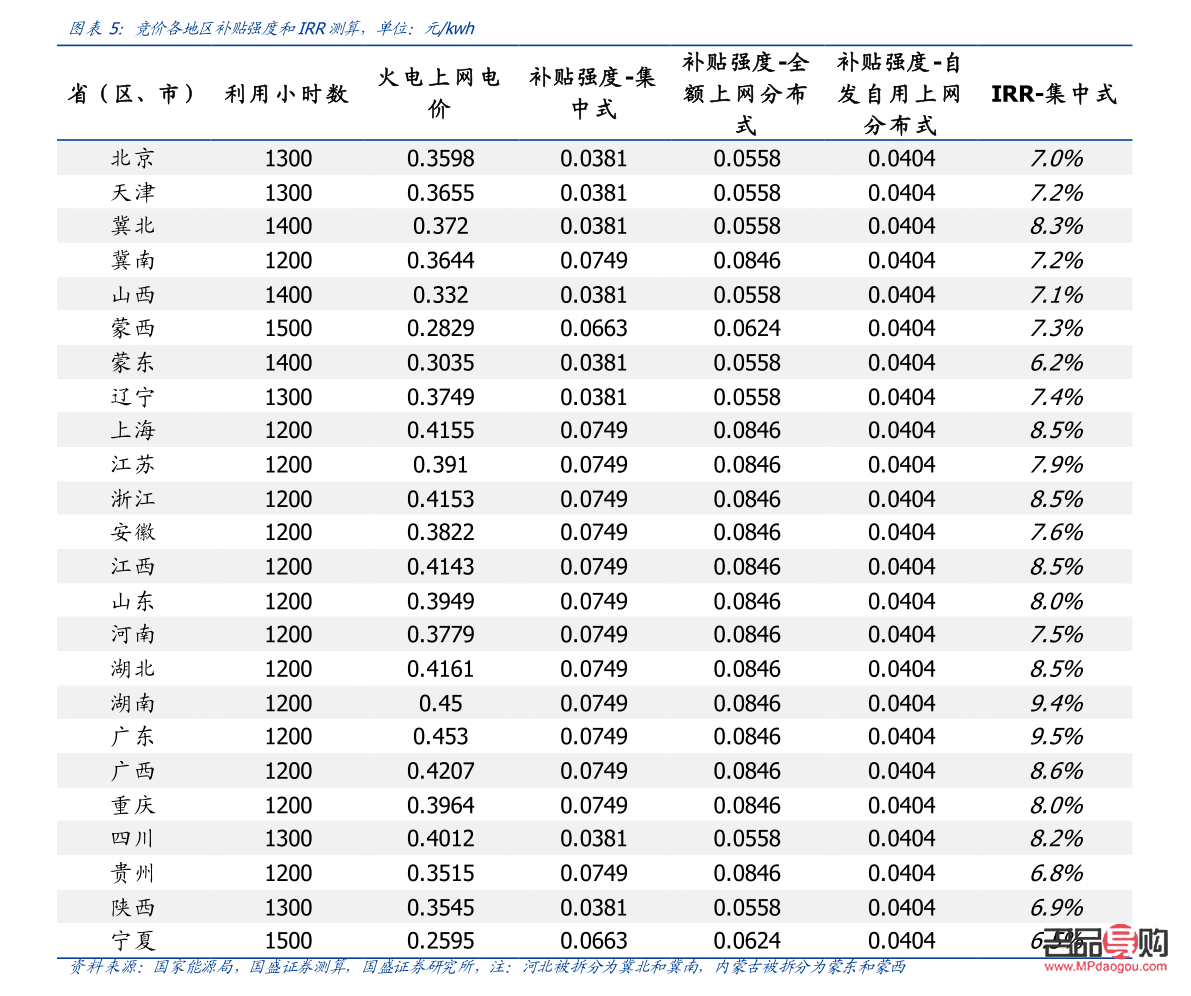Click 1500 hours in the 蒙西 row
Viewport: 1191px width, 996px height.
(288, 328)
